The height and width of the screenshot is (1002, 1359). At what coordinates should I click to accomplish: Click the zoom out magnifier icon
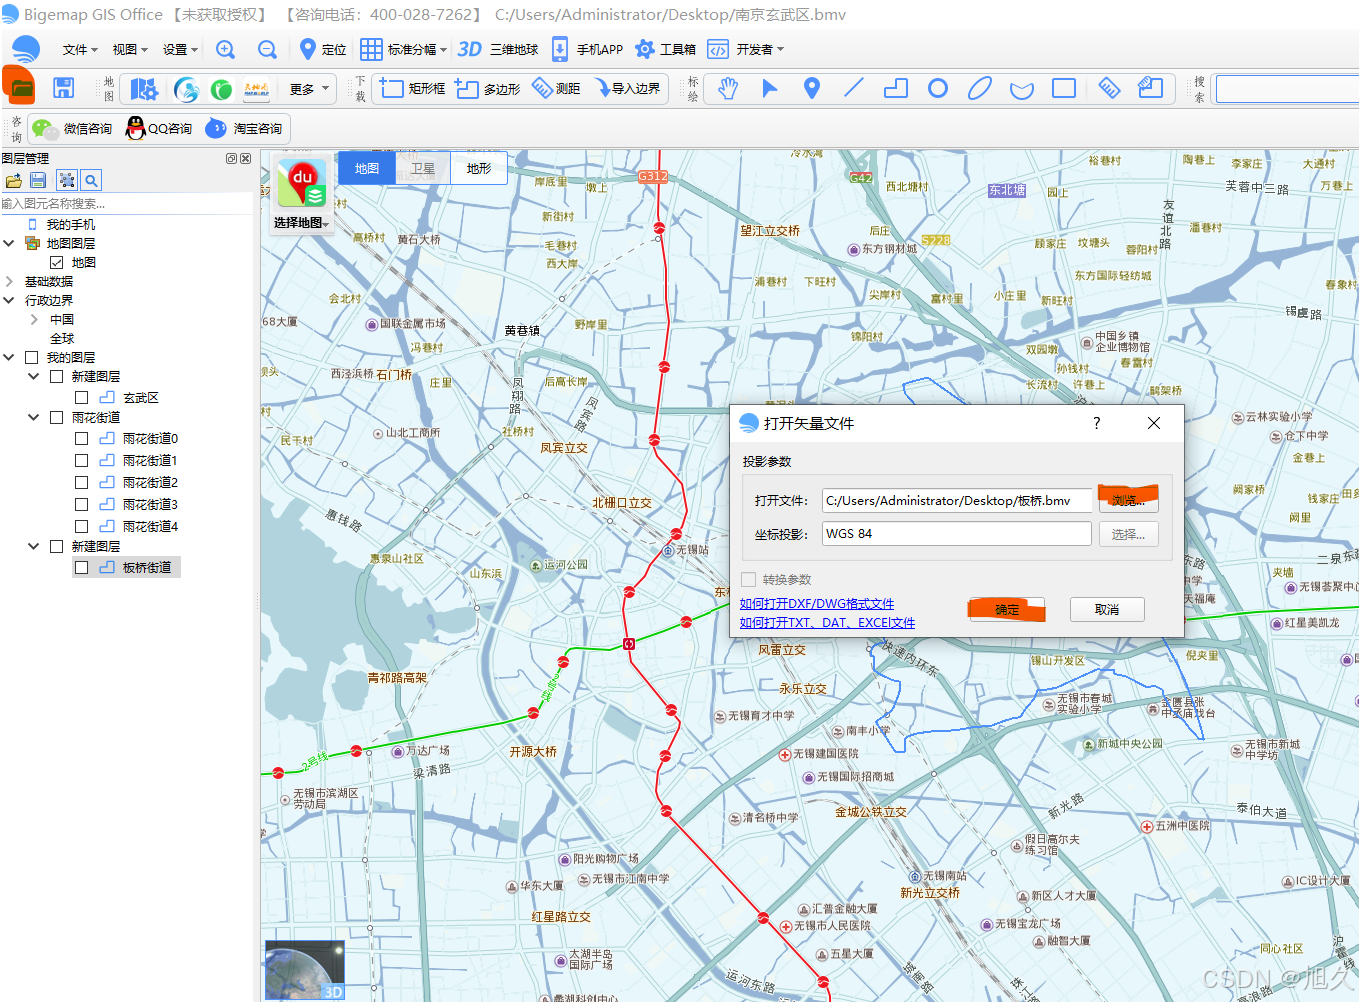coord(267,49)
